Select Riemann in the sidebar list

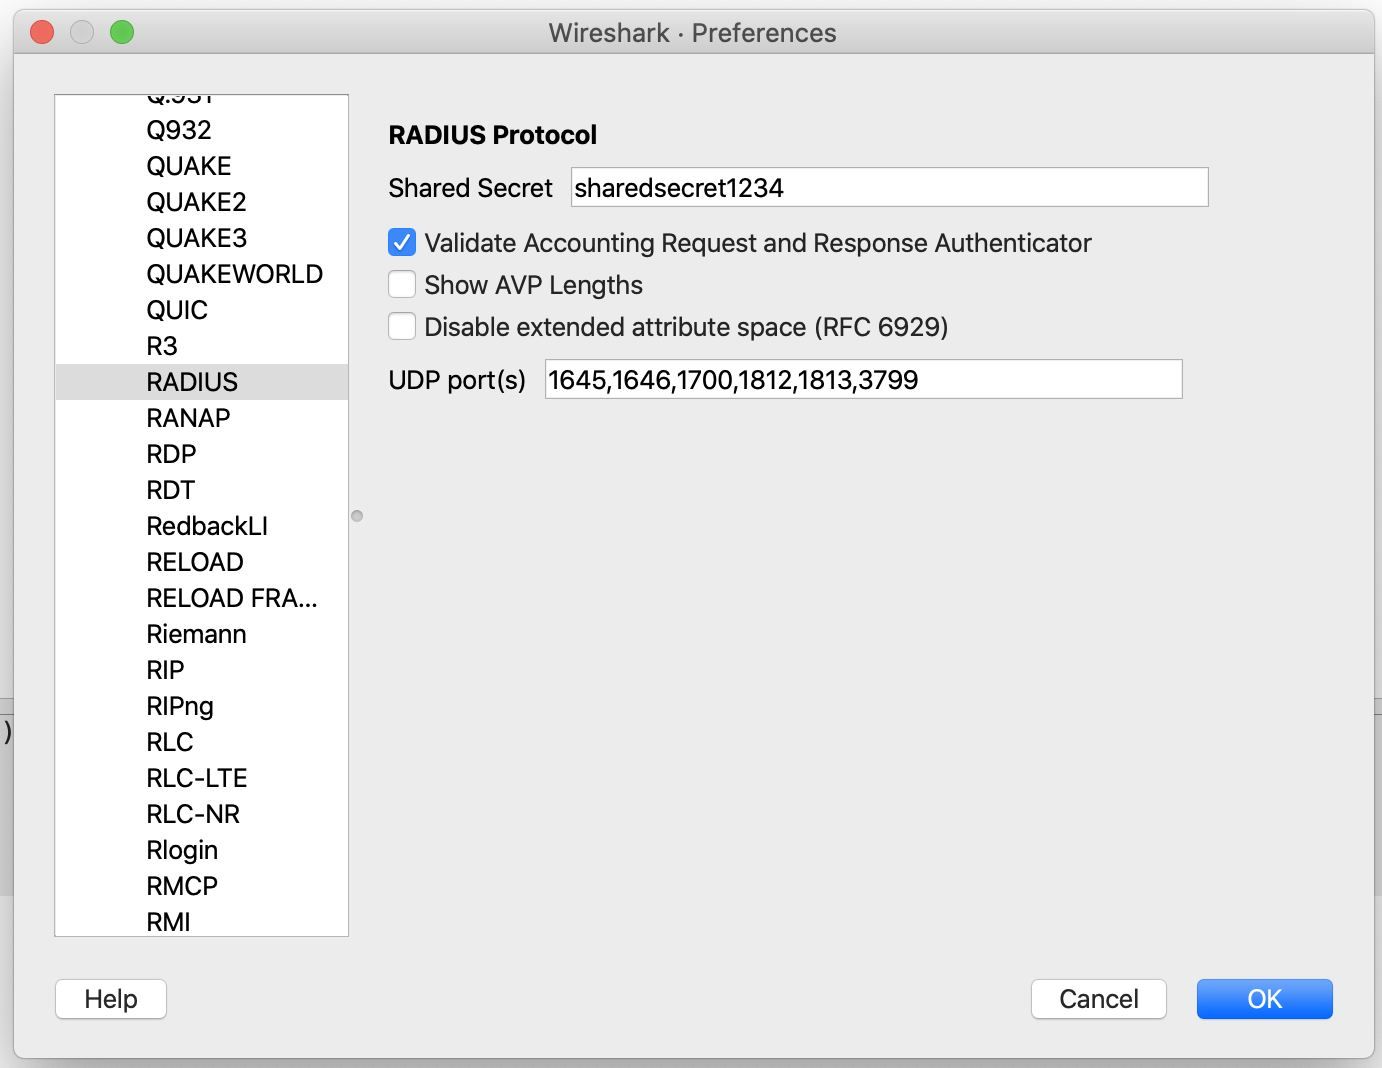(196, 634)
